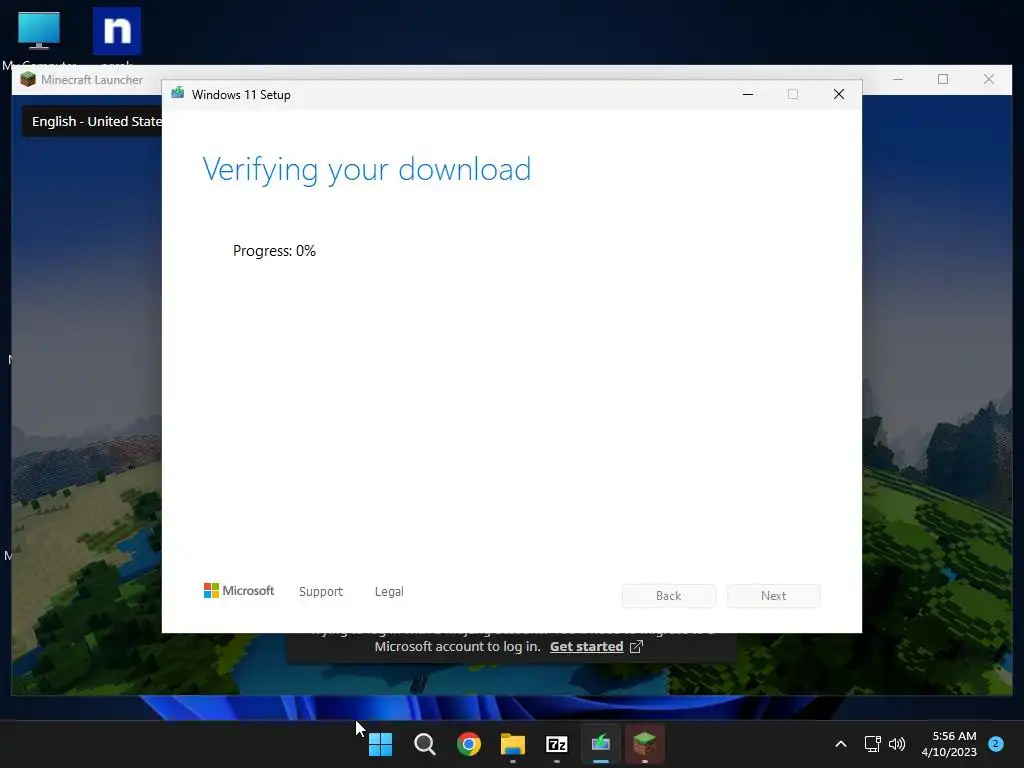This screenshot has width=1024, height=768.
Task: Open File Explorer from the taskbar
Action: click(x=513, y=744)
